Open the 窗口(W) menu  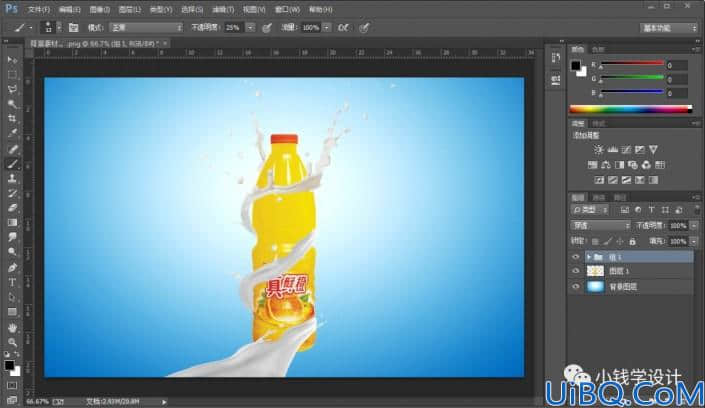[x=287, y=9]
